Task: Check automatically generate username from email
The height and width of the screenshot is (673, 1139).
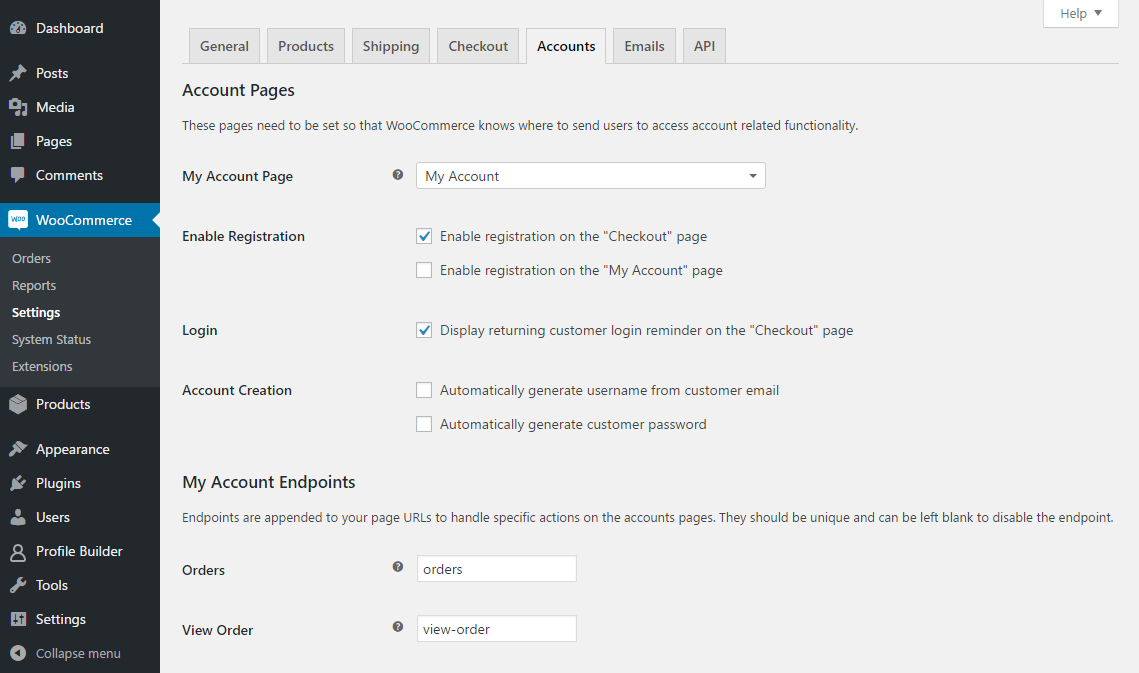Action: coord(424,390)
